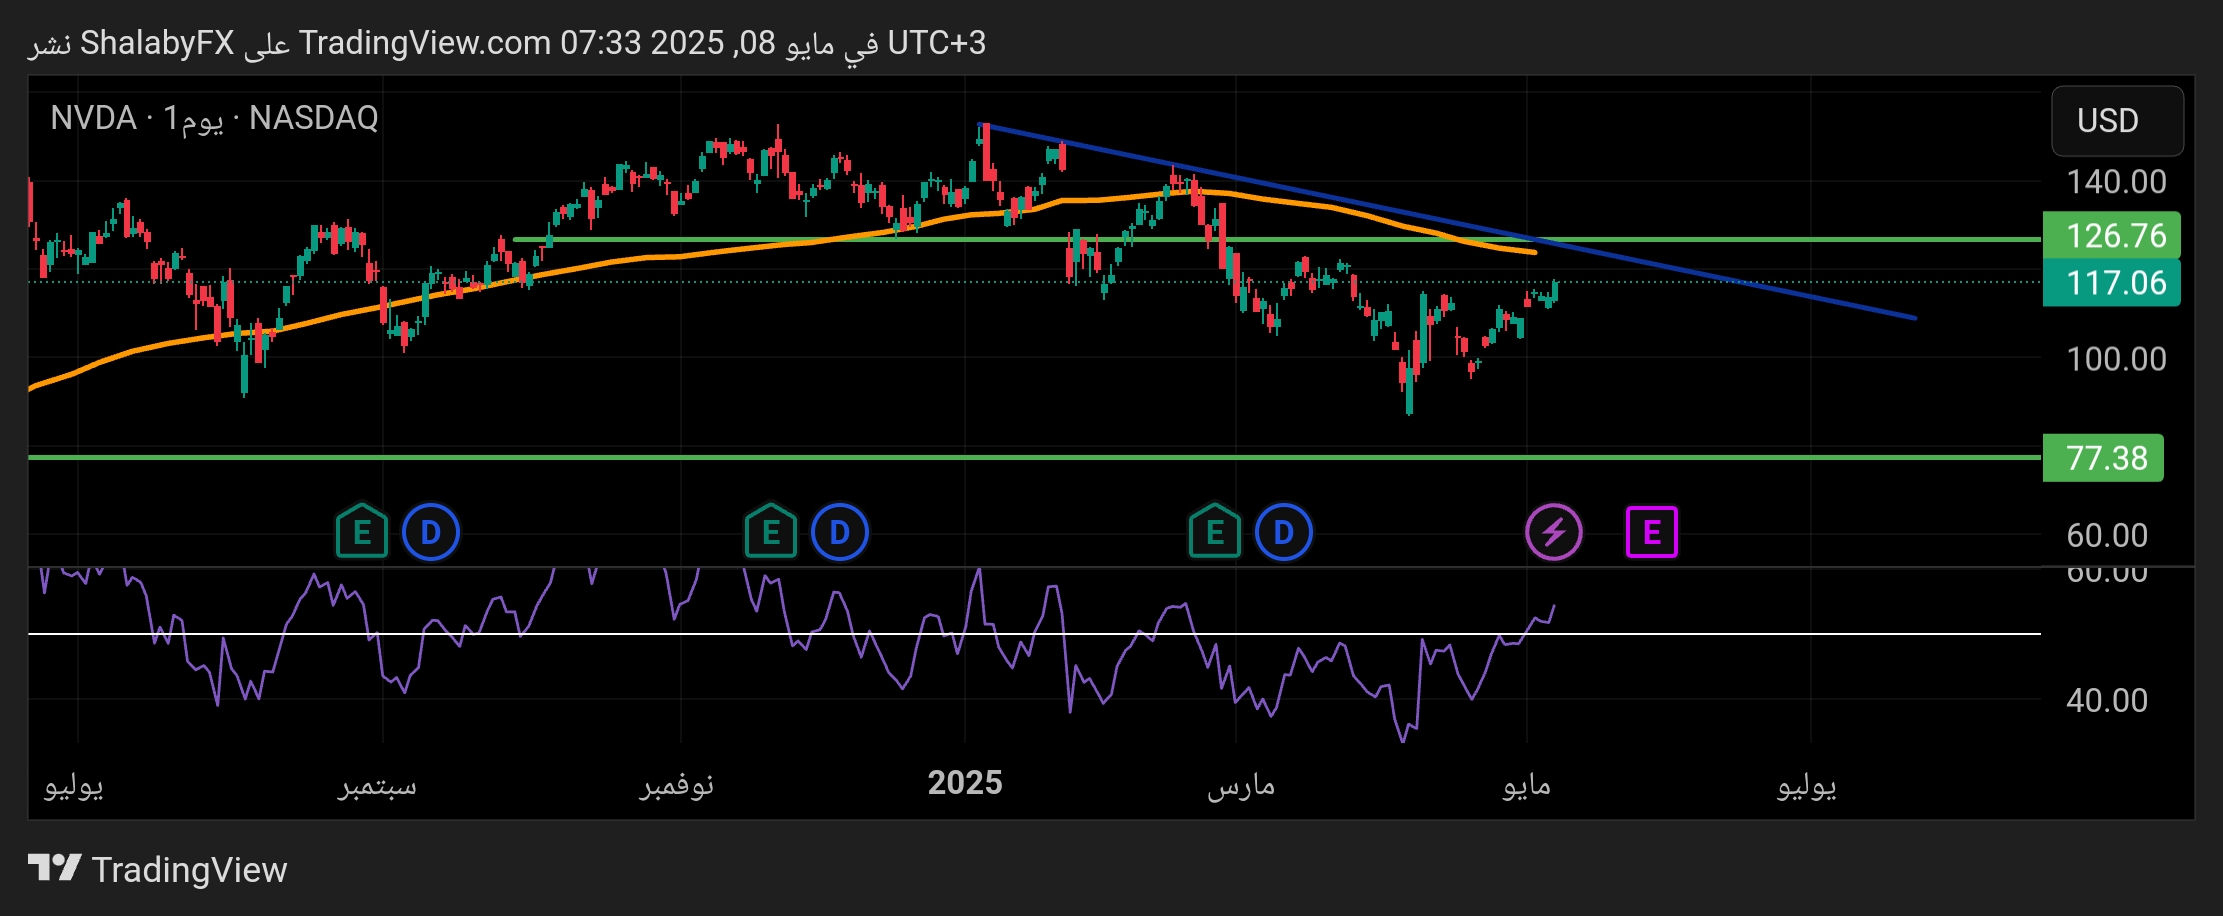Click the dividend D marker near September

(x=431, y=532)
